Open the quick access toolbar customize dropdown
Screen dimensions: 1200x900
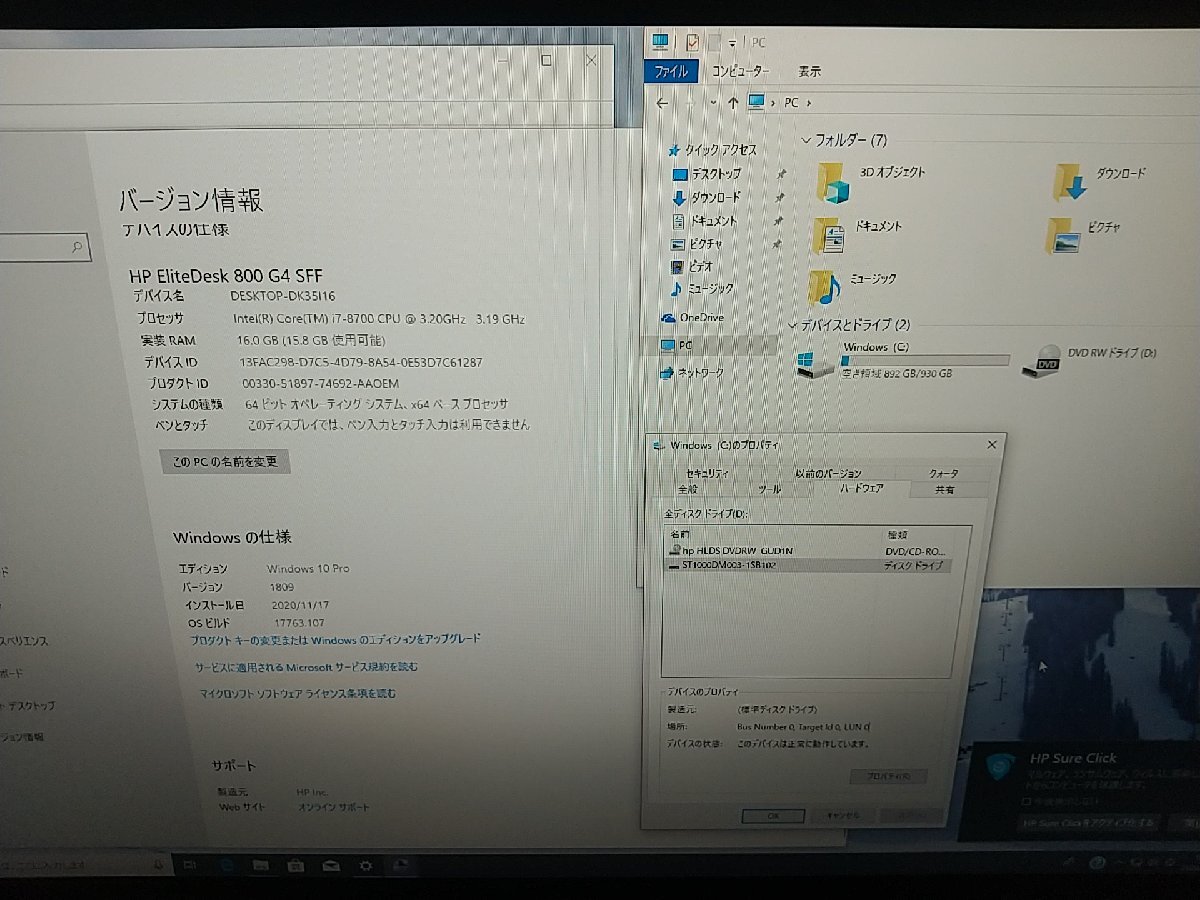pos(732,43)
